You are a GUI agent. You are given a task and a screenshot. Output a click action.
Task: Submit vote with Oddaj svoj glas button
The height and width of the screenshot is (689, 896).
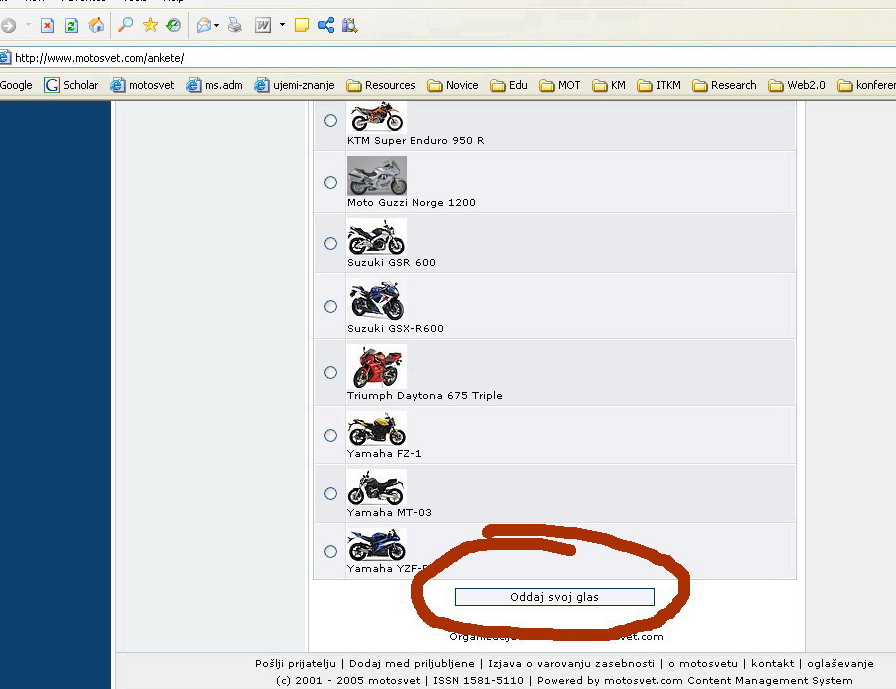pyautogui.click(x=554, y=597)
